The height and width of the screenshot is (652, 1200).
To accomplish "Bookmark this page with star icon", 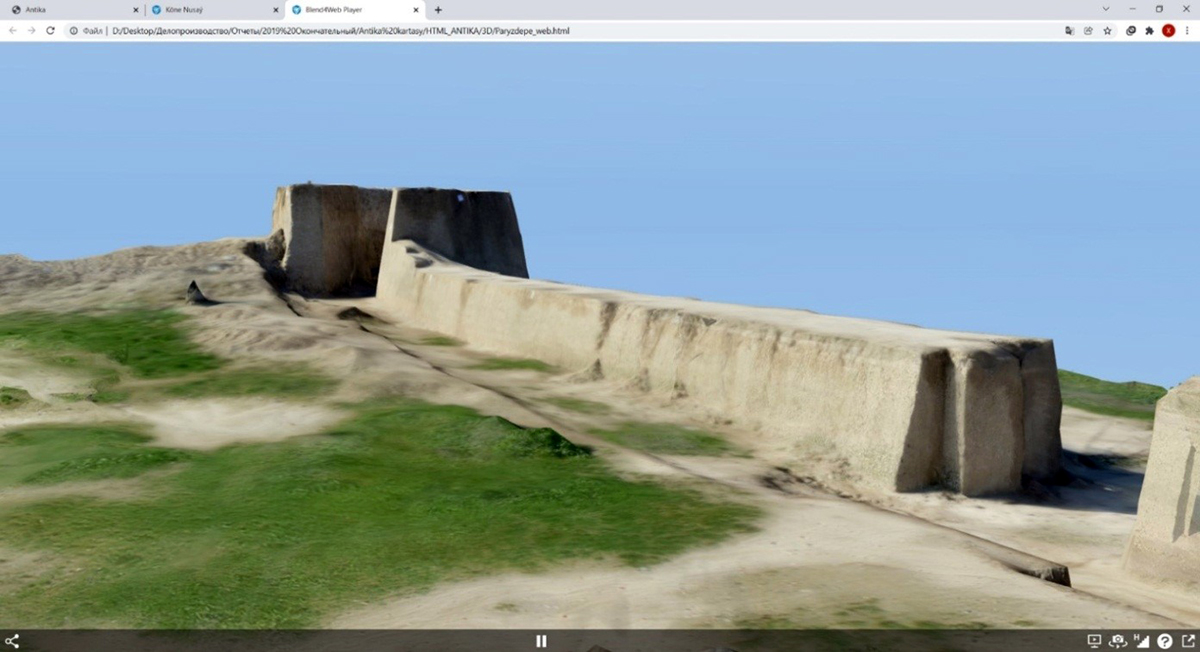I will pos(1107,31).
